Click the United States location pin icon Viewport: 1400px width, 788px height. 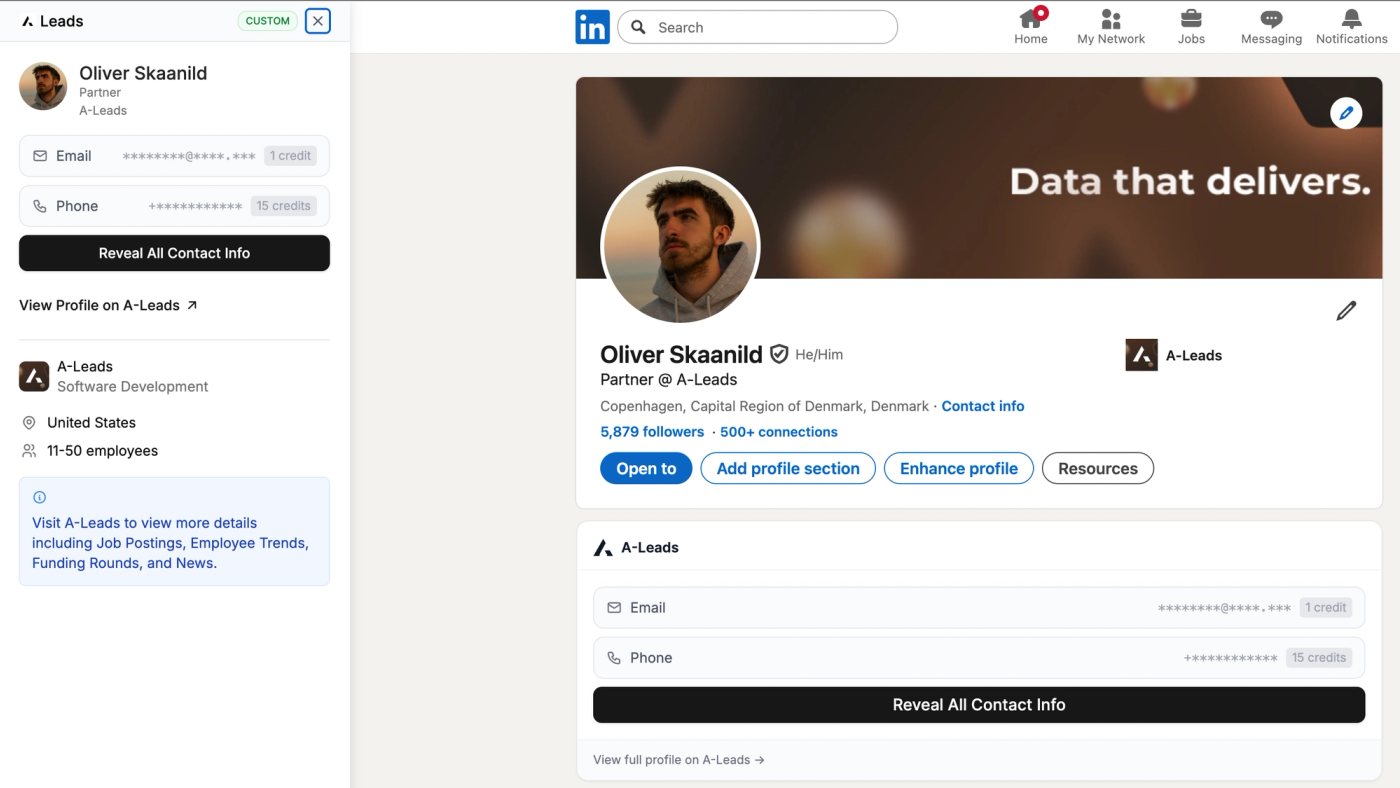(29, 423)
